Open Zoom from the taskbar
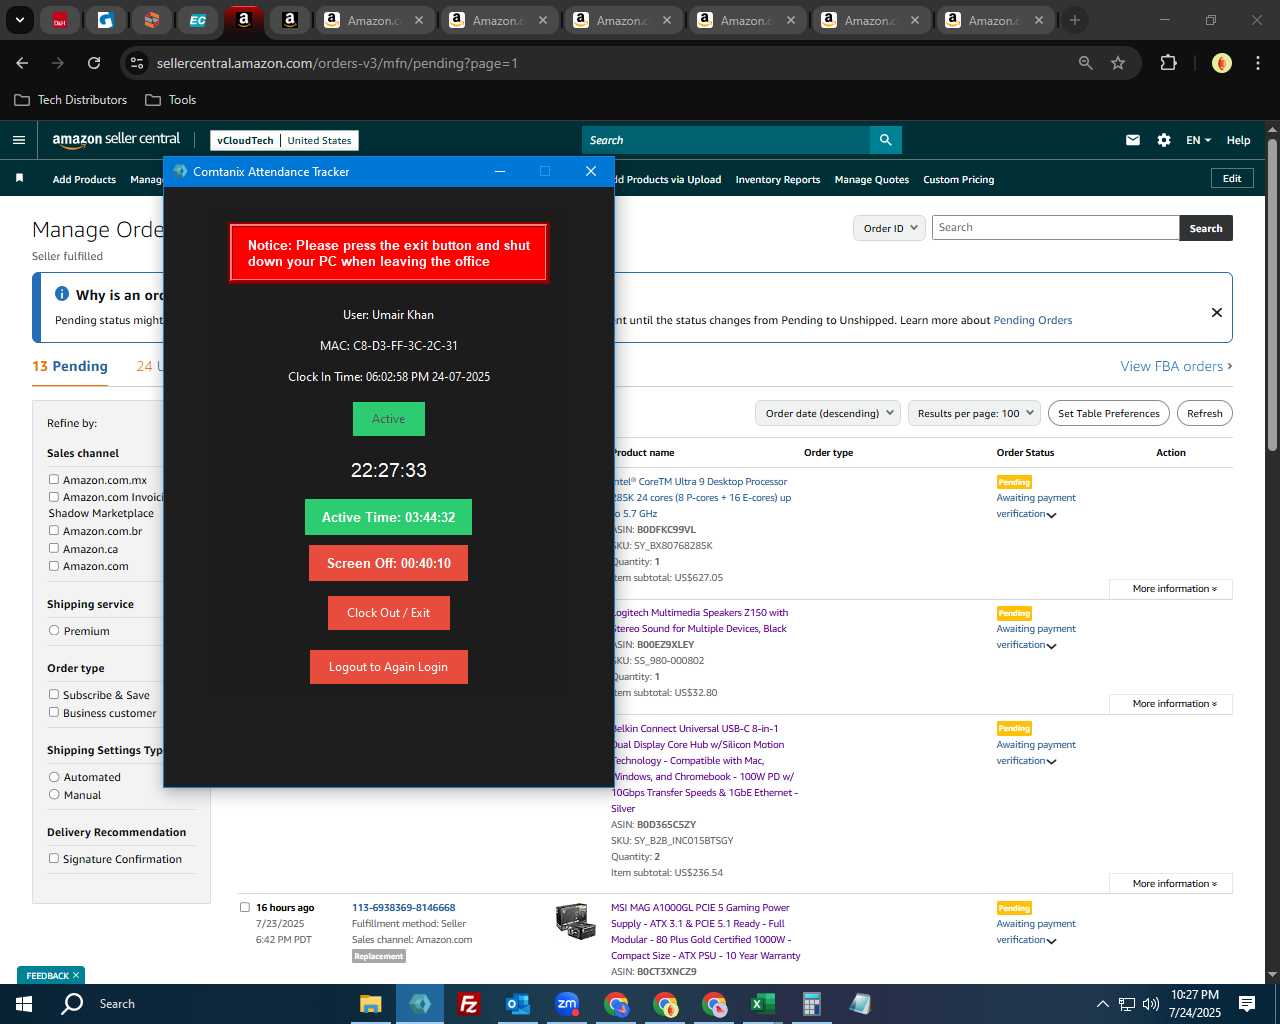Image resolution: width=1280 pixels, height=1024 pixels. click(x=567, y=1004)
